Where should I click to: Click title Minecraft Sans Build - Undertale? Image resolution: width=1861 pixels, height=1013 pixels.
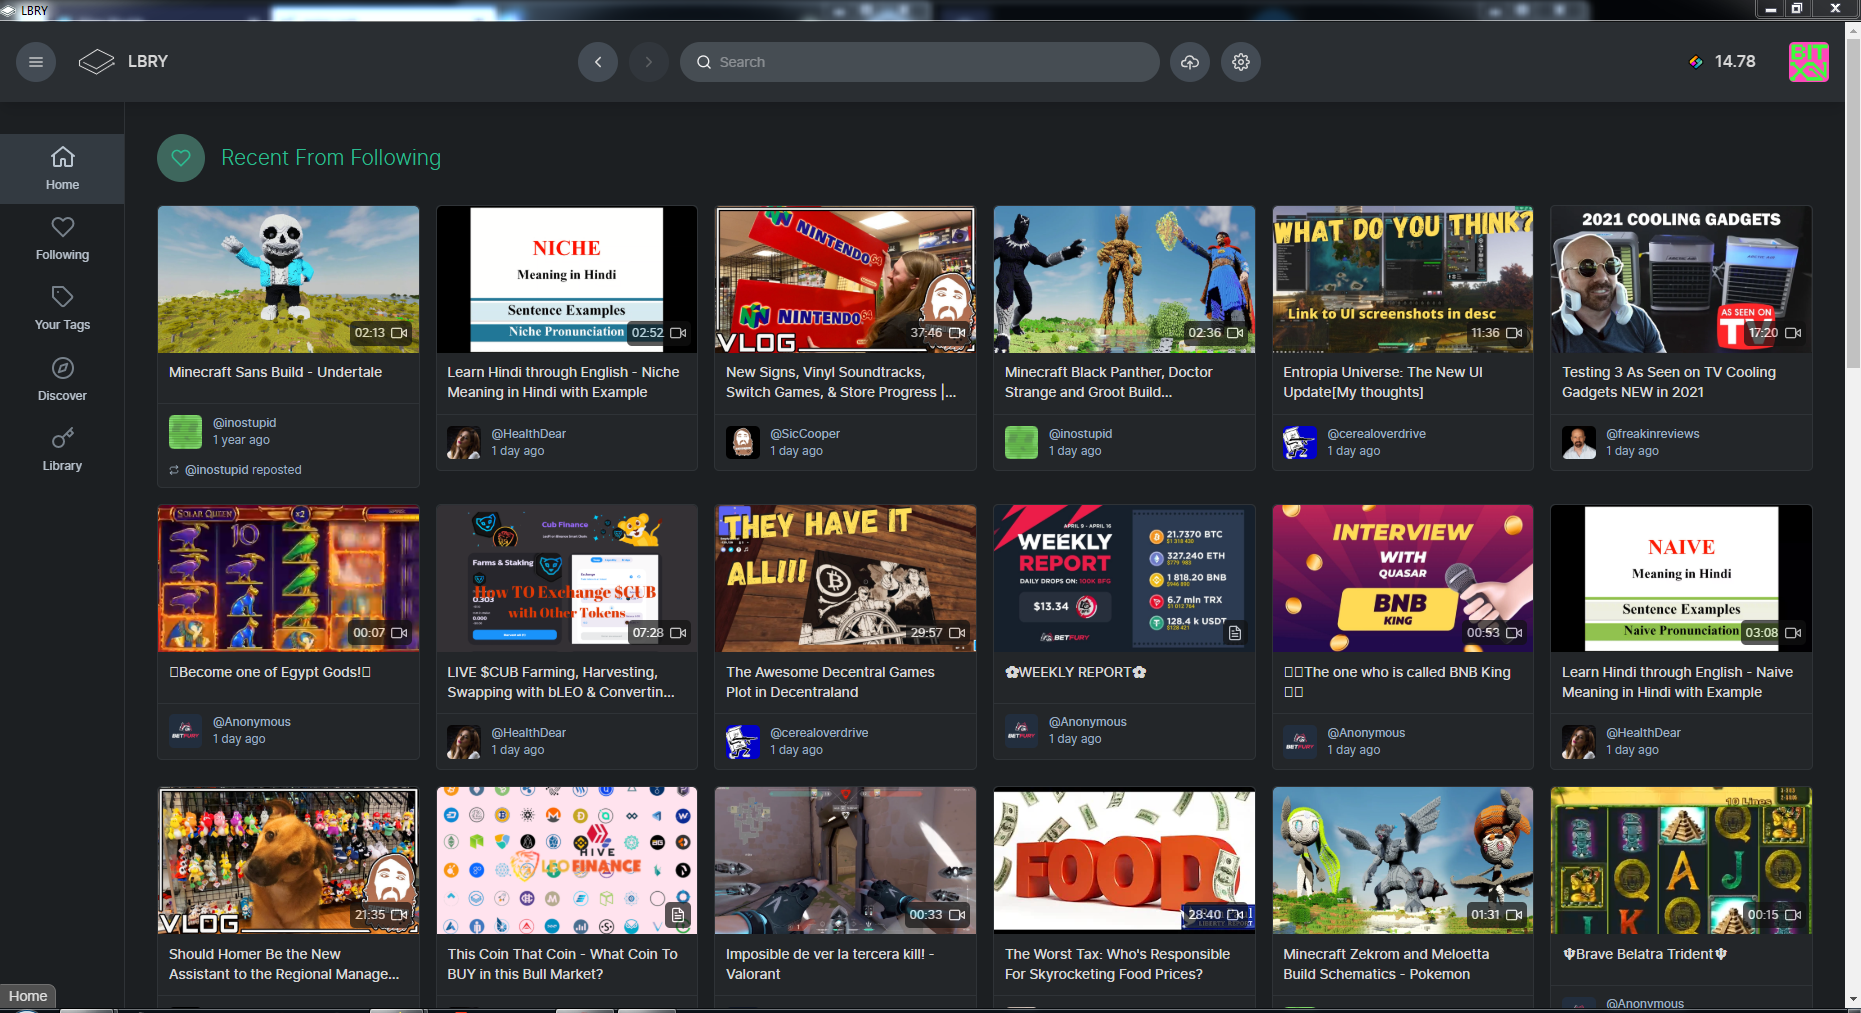[275, 372]
